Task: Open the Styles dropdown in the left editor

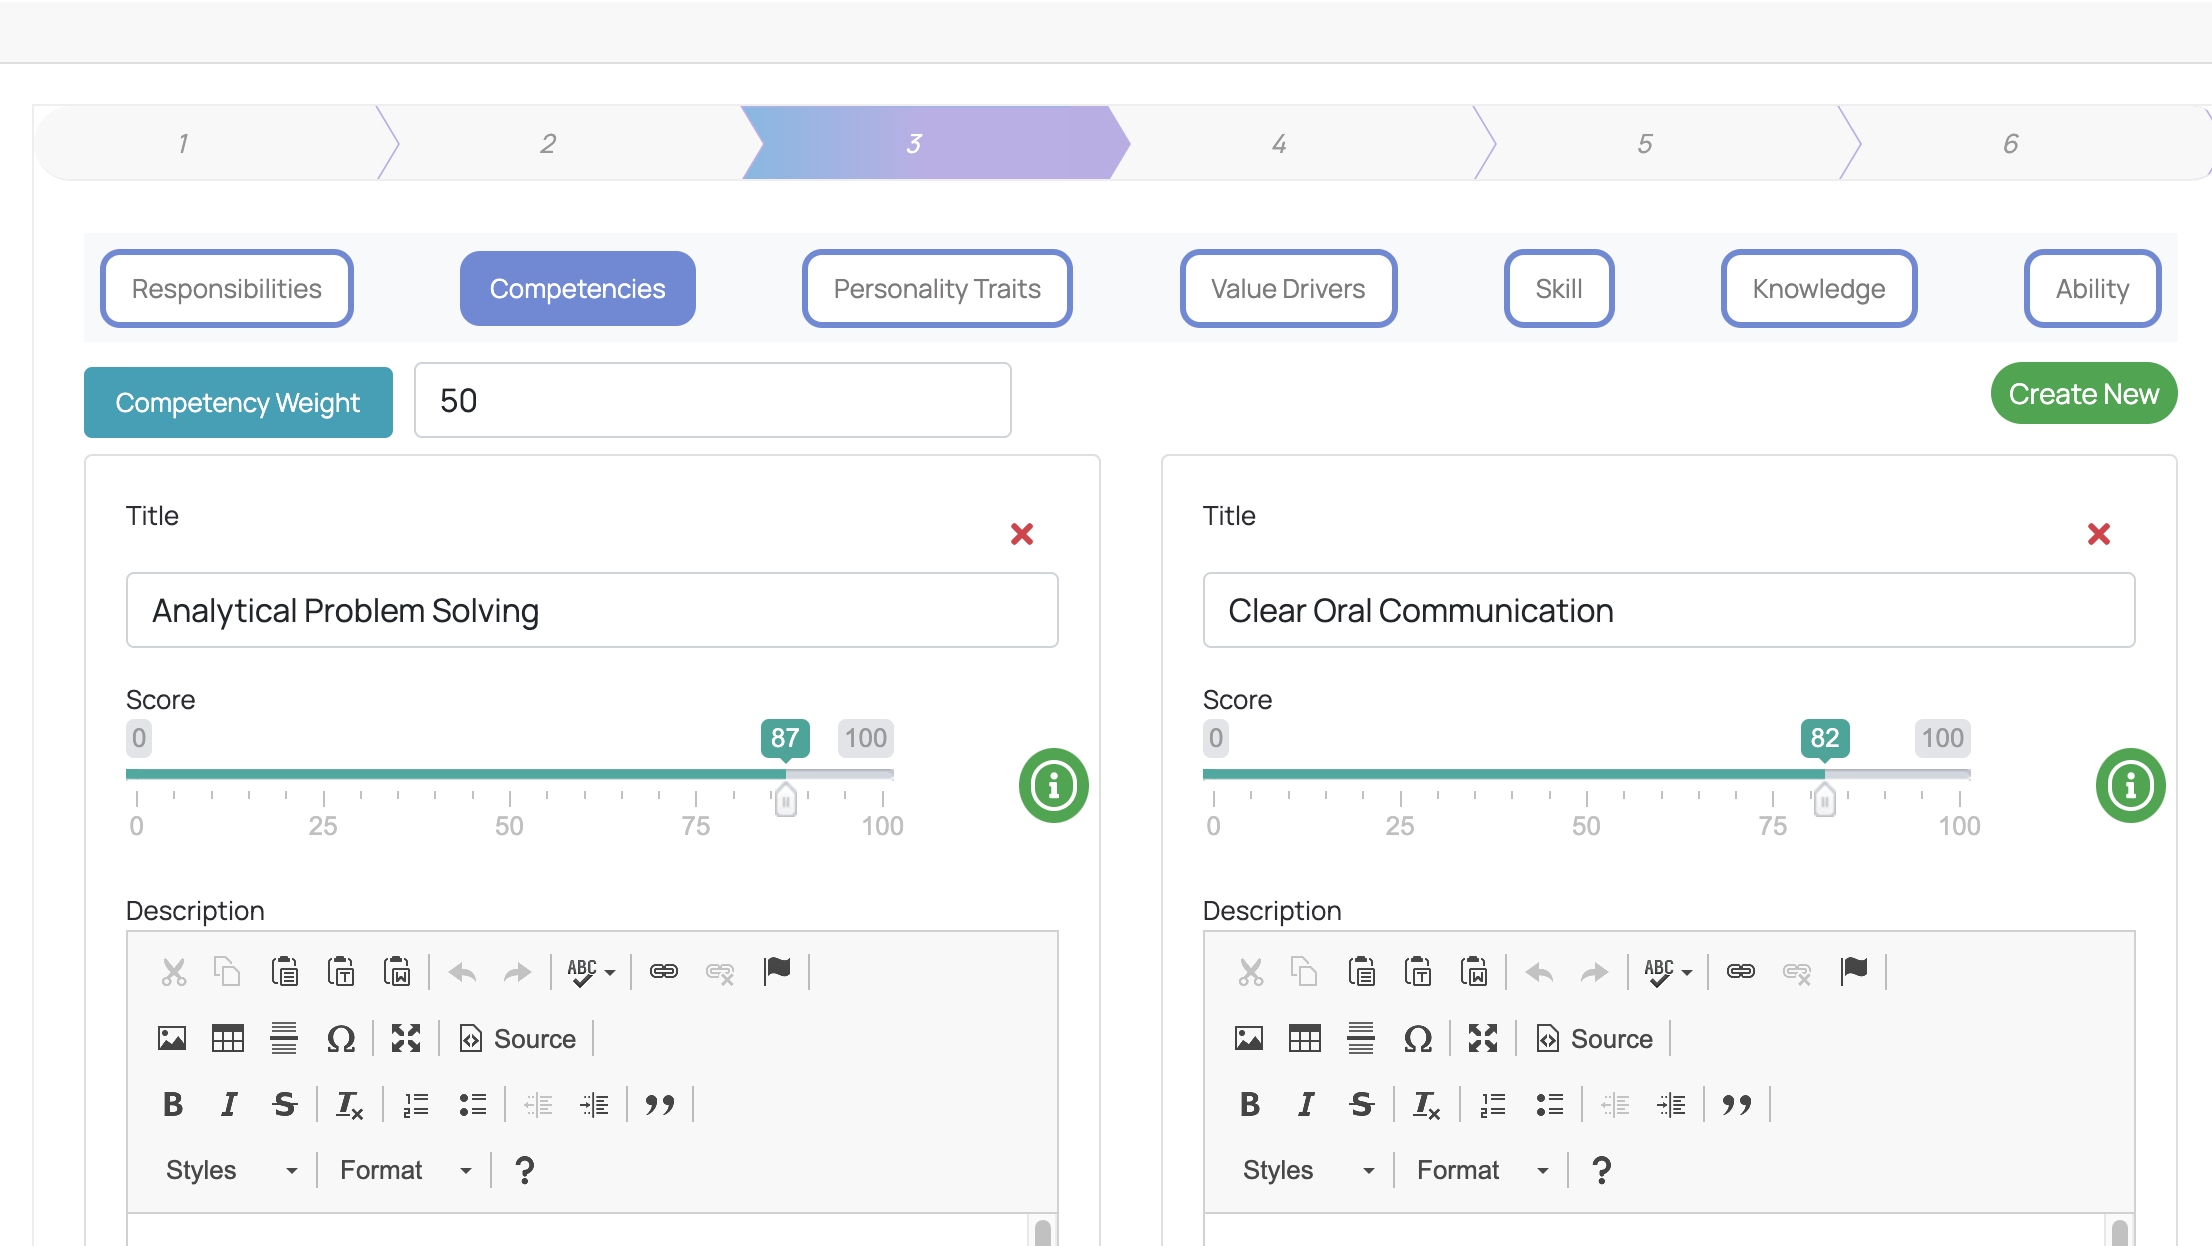Action: tap(230, 1169)
